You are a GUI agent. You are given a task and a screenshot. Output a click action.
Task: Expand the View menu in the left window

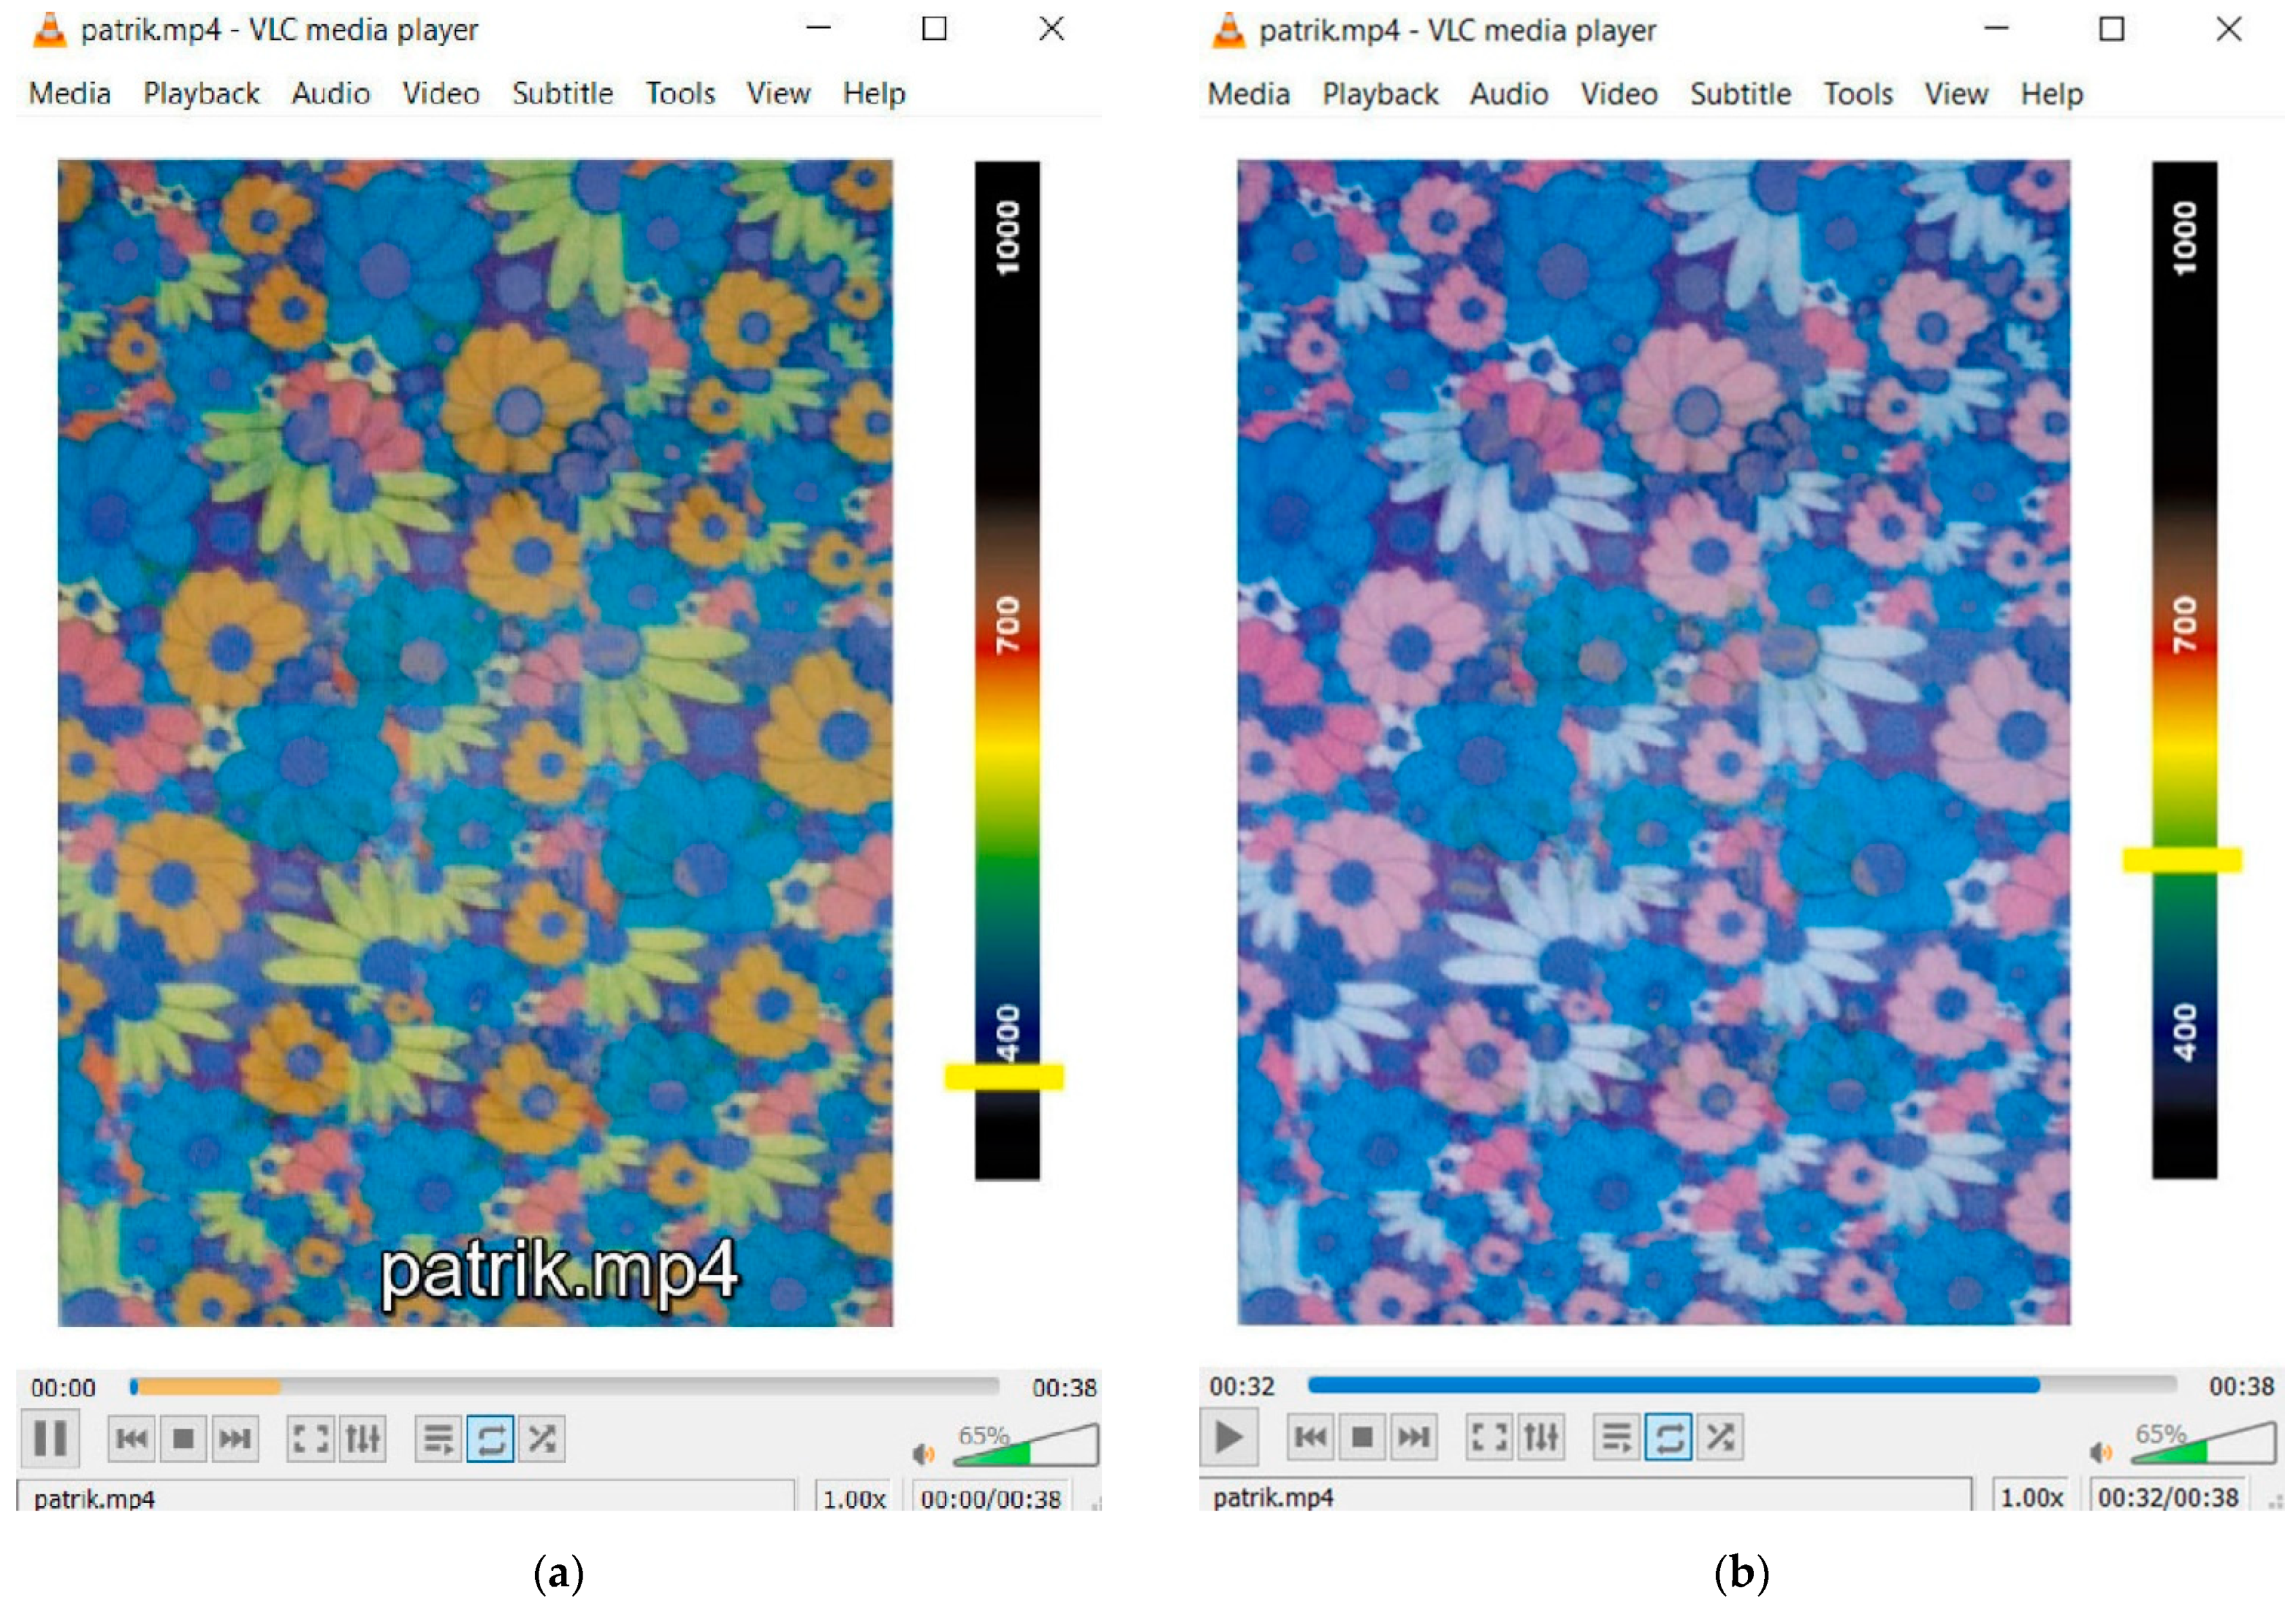point(778,93)
